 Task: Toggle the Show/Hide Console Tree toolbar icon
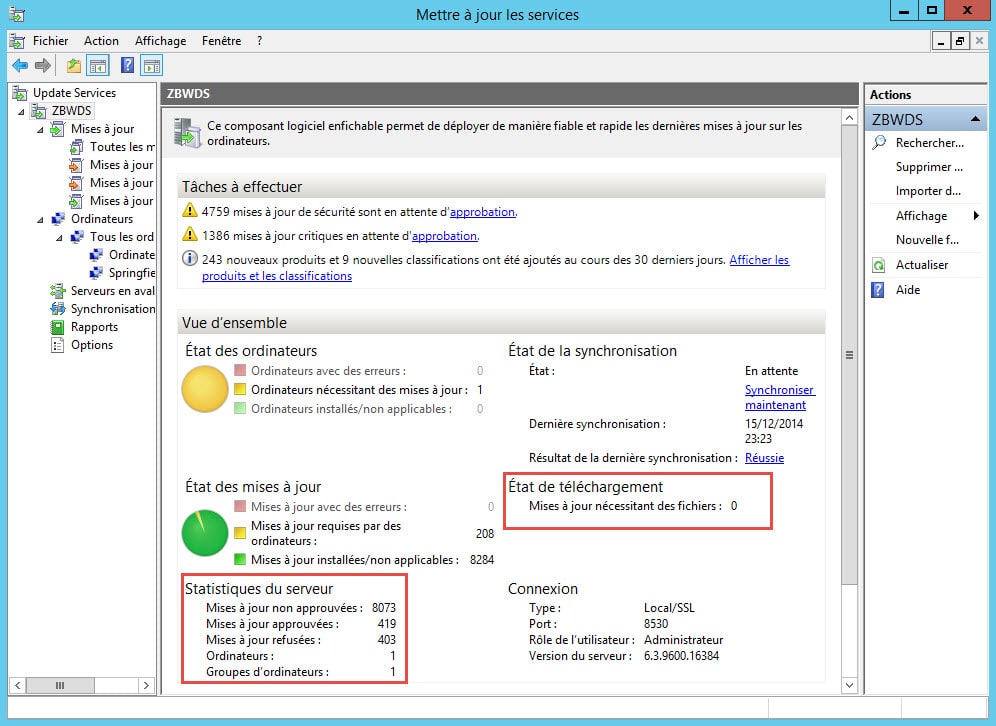(98, 66)
